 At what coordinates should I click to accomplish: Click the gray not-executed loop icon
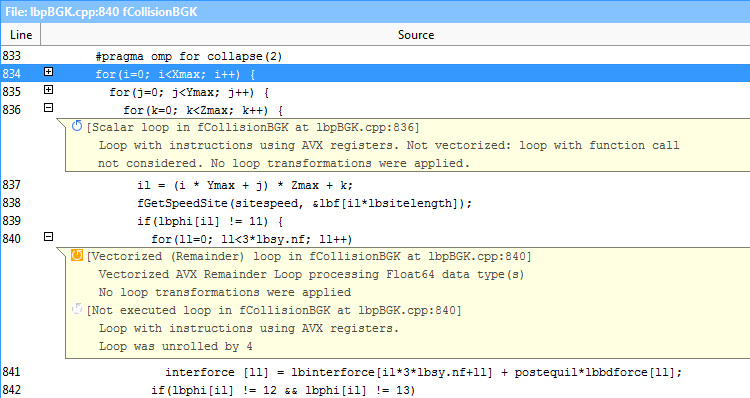click(77, 309)
